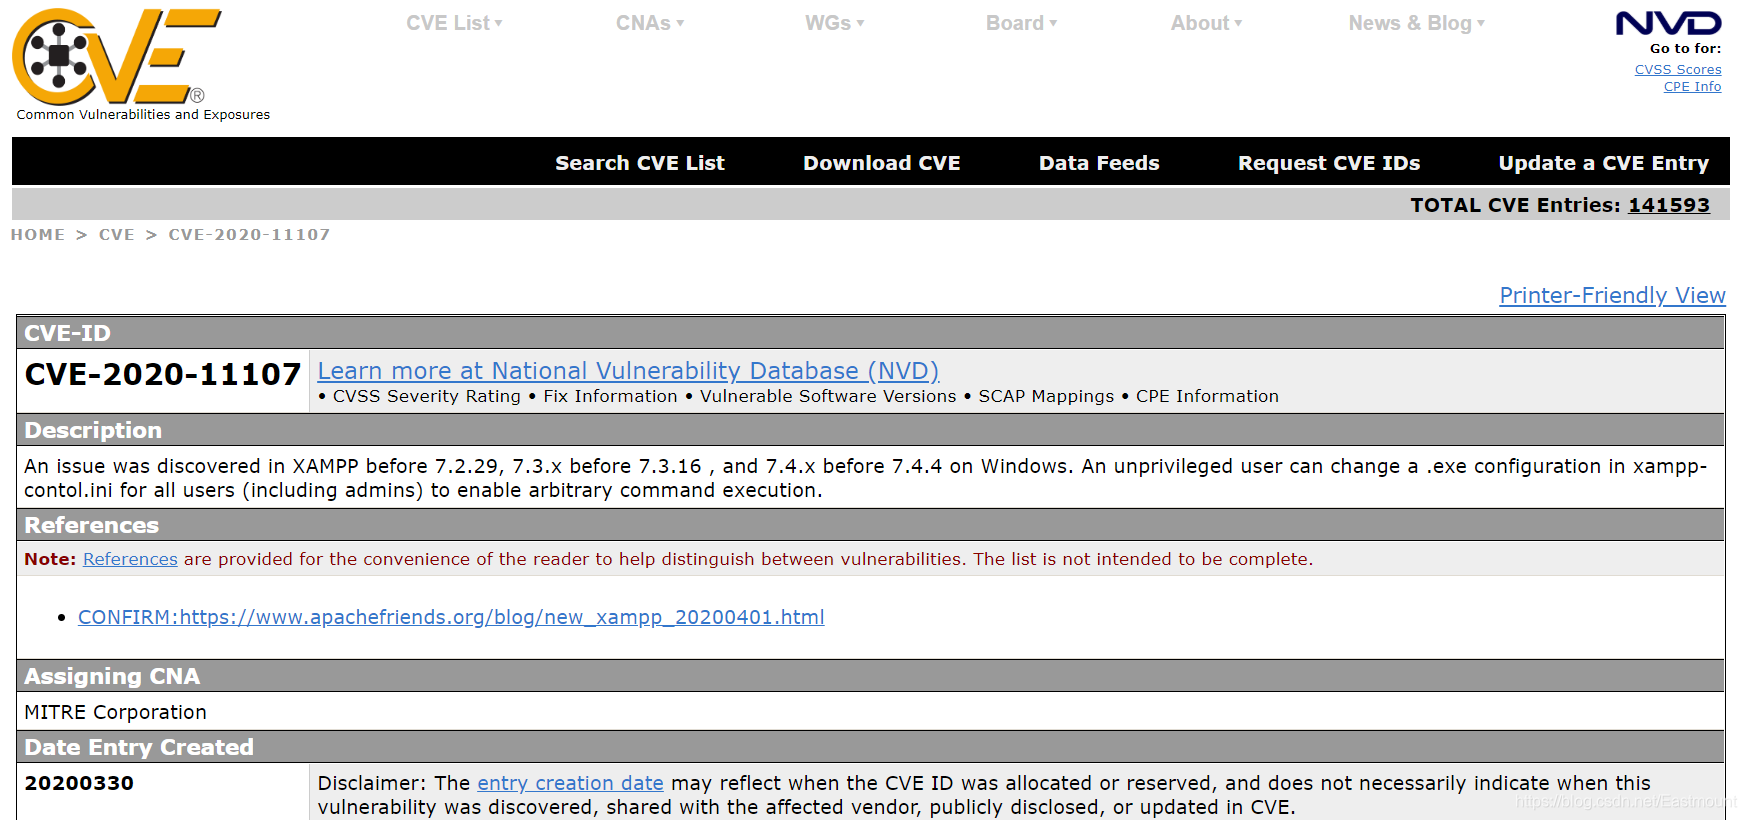Expand the About dropdown menu
Viewport: 1747px width, 820px height.
1207,23
